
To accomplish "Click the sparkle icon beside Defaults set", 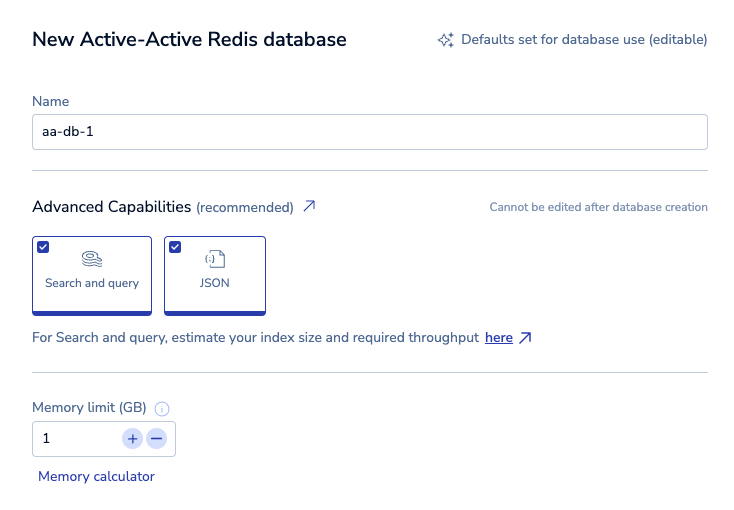I will tap(446, 40).
